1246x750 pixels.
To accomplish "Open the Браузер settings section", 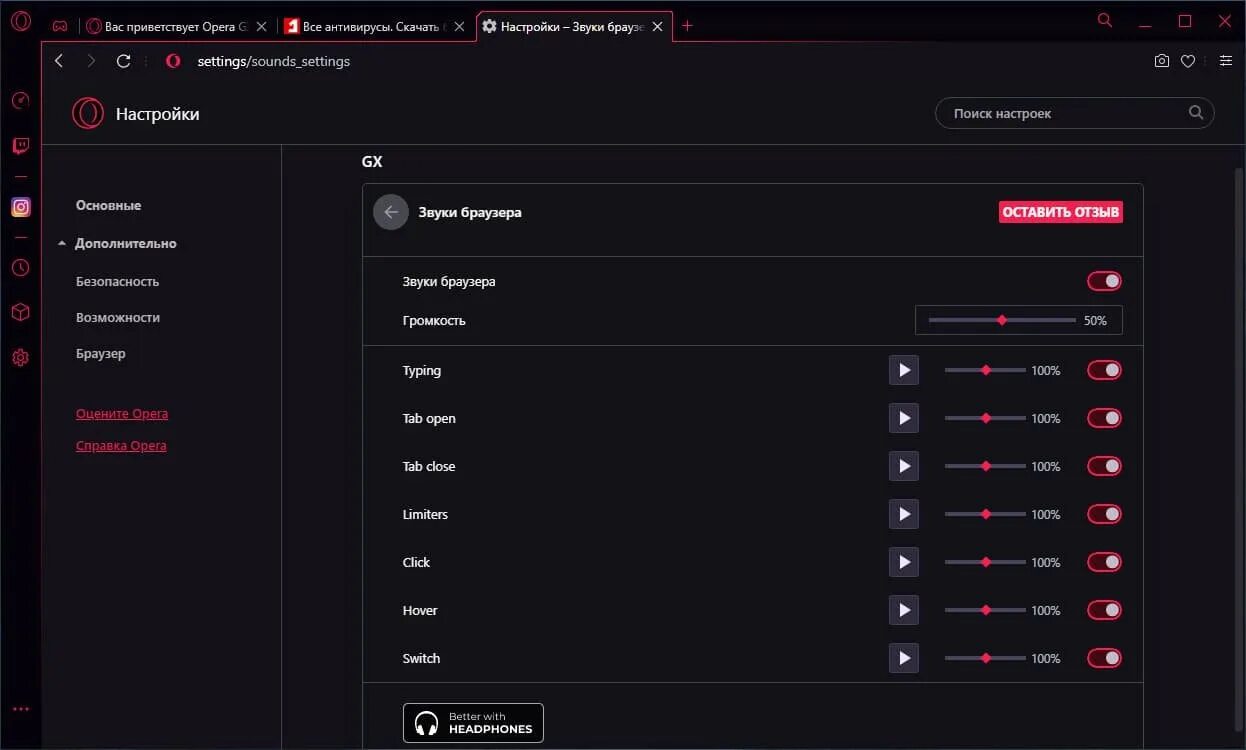I will [101, 353].
